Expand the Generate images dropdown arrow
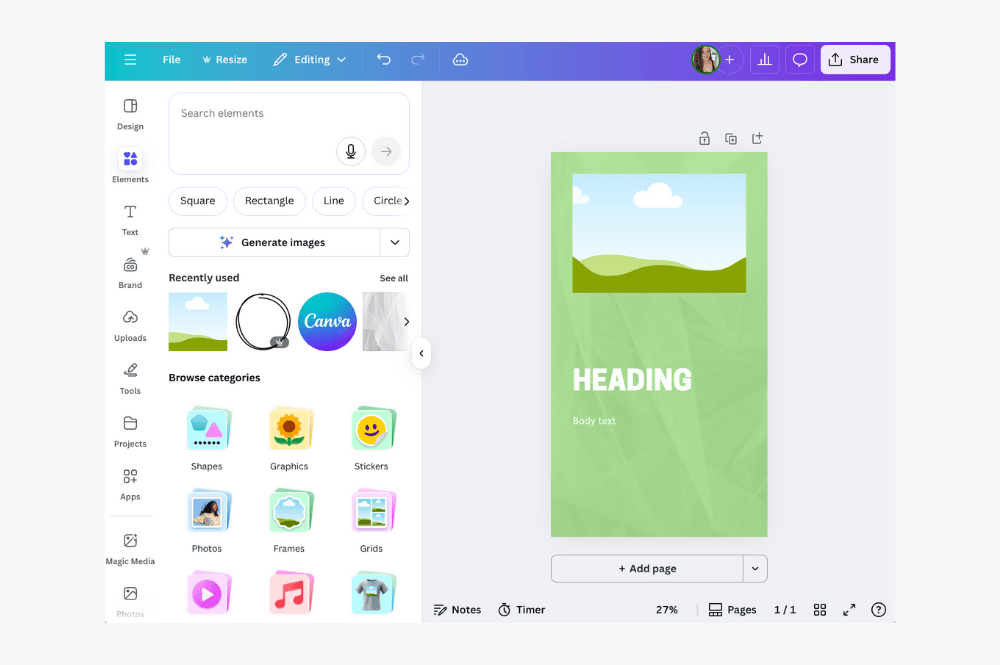Image resolution: width=1000 pixels, height=665 pixels. 395,243
